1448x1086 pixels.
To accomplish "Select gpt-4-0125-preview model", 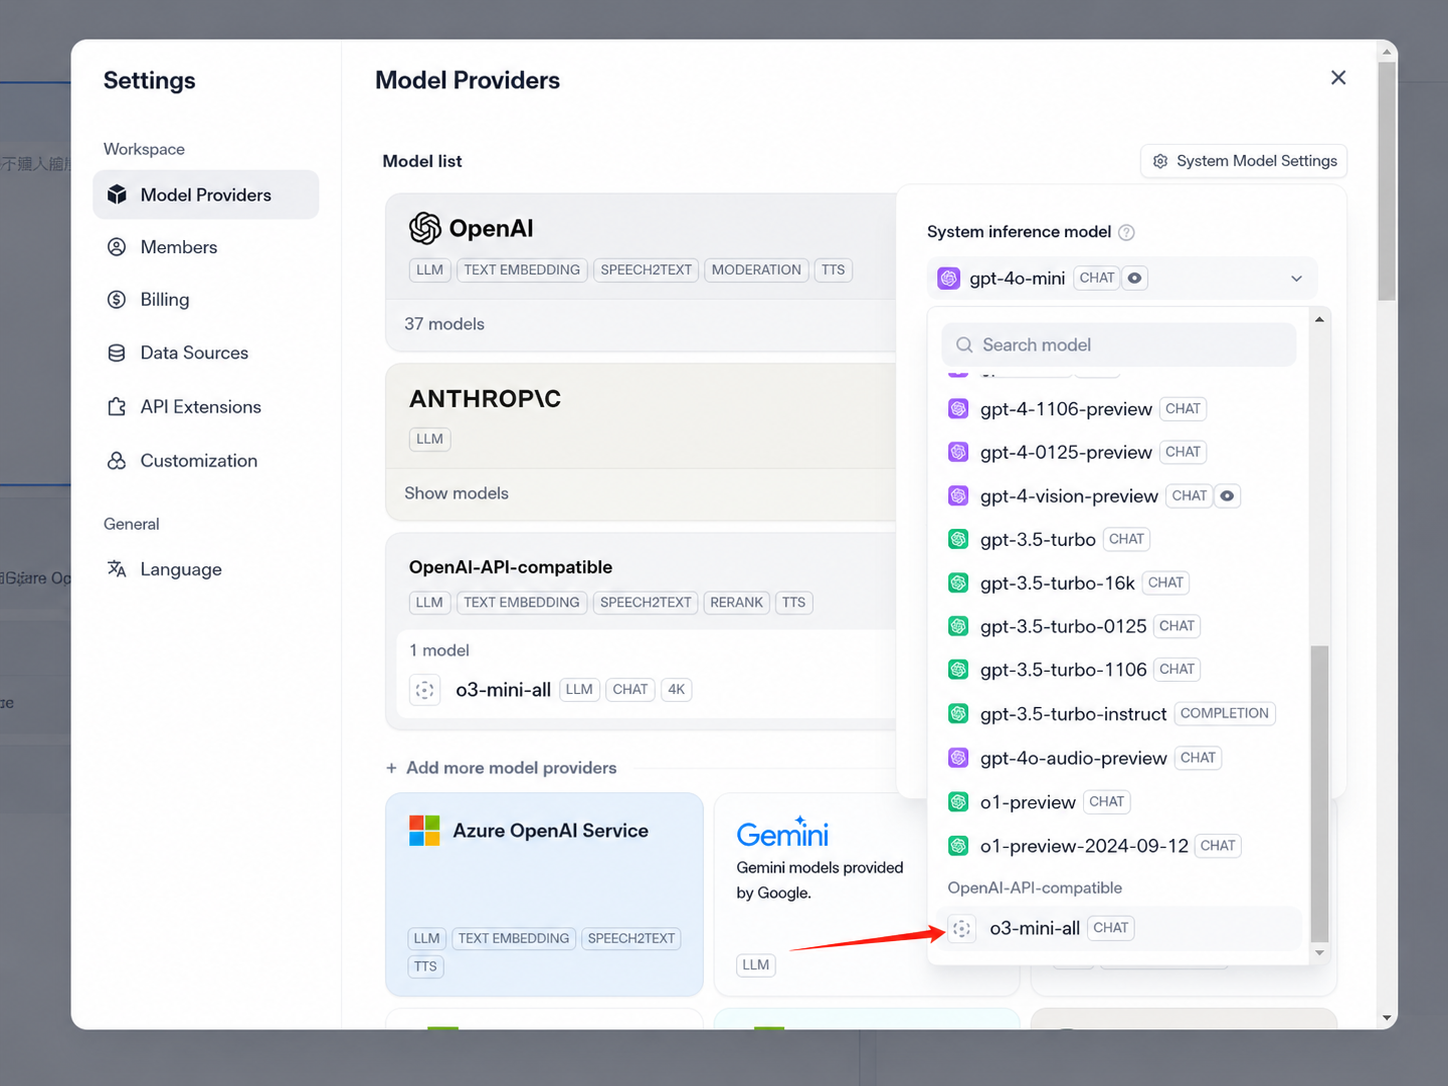I will pos(1118,452).
